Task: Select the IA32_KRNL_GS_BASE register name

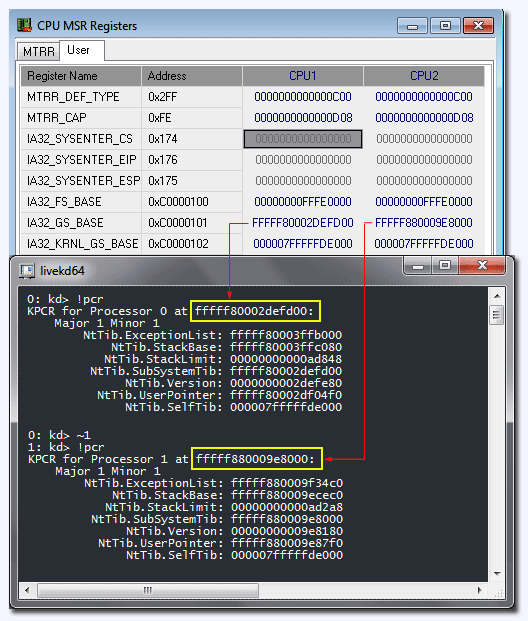Action: click(x=81, y=244)
